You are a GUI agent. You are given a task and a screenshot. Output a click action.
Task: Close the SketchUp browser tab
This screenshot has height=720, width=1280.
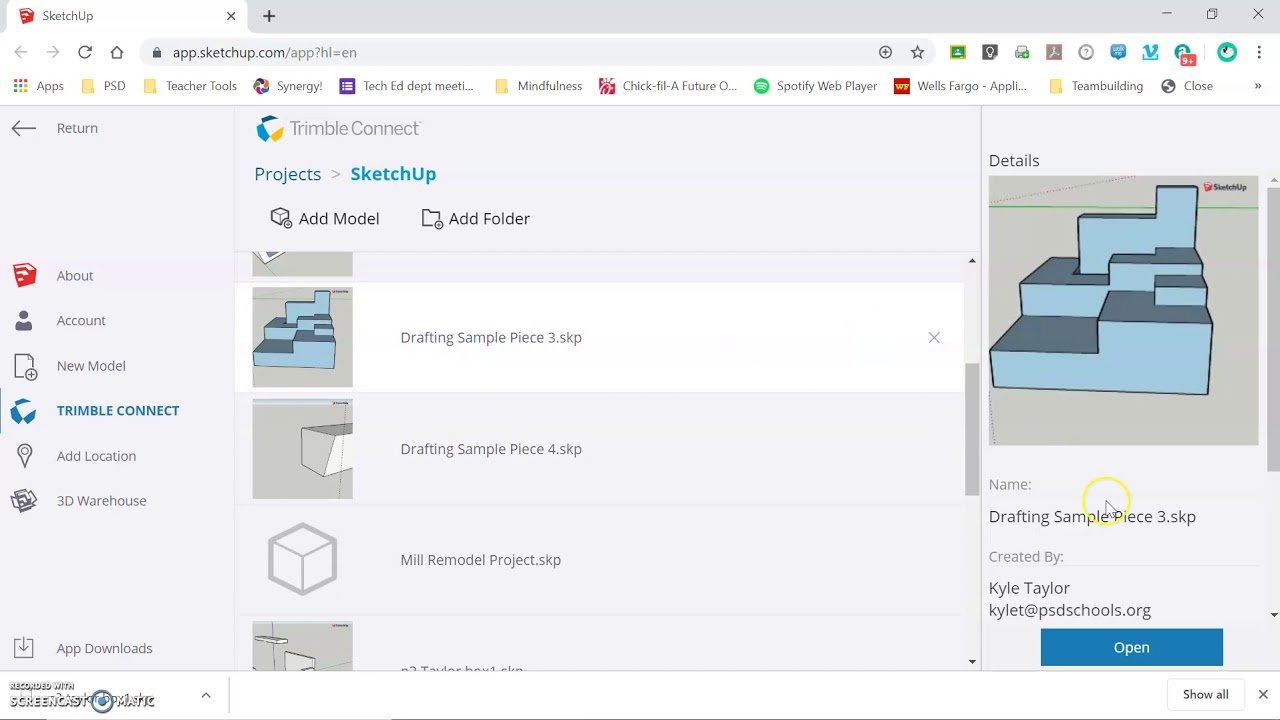231,16
